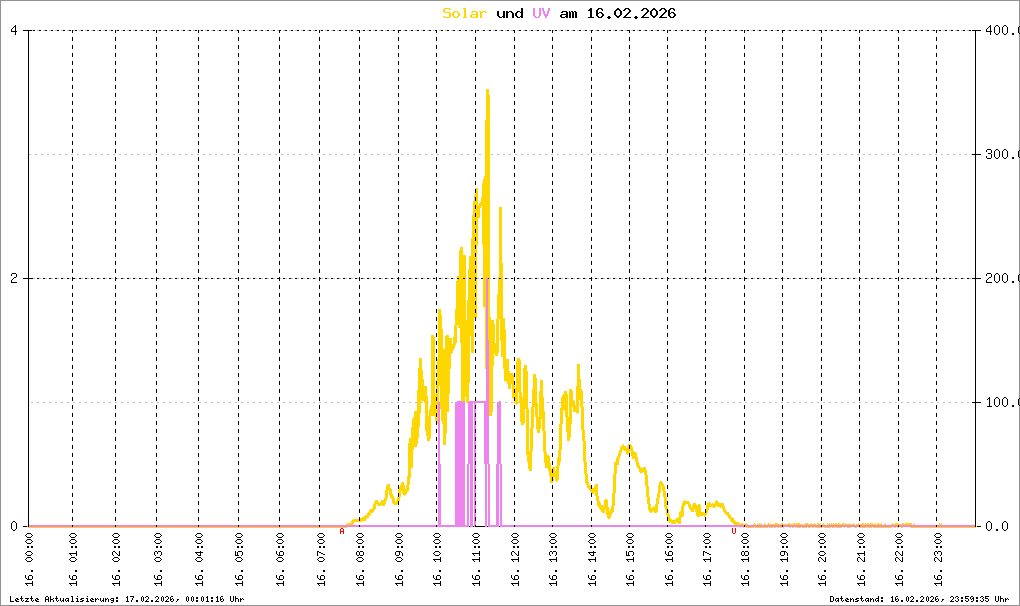Select the 16. 12:00 time axis label
This screenshot has height=606, width=1020.
point(514,560)
